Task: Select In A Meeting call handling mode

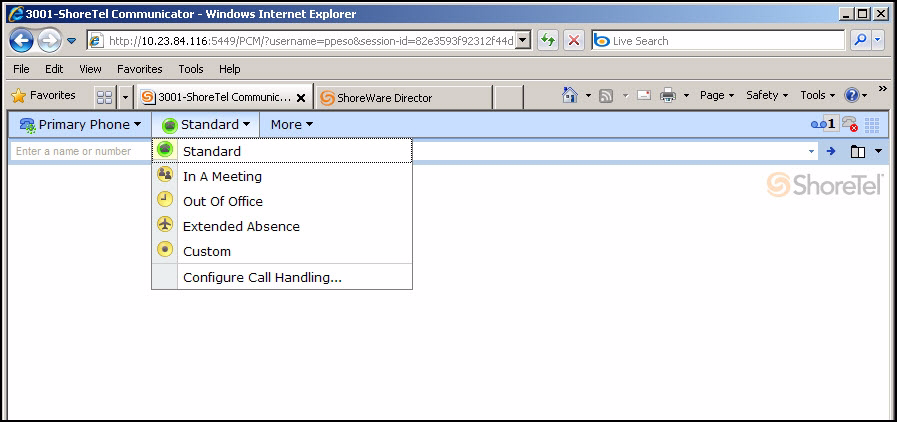Action: 282,176
